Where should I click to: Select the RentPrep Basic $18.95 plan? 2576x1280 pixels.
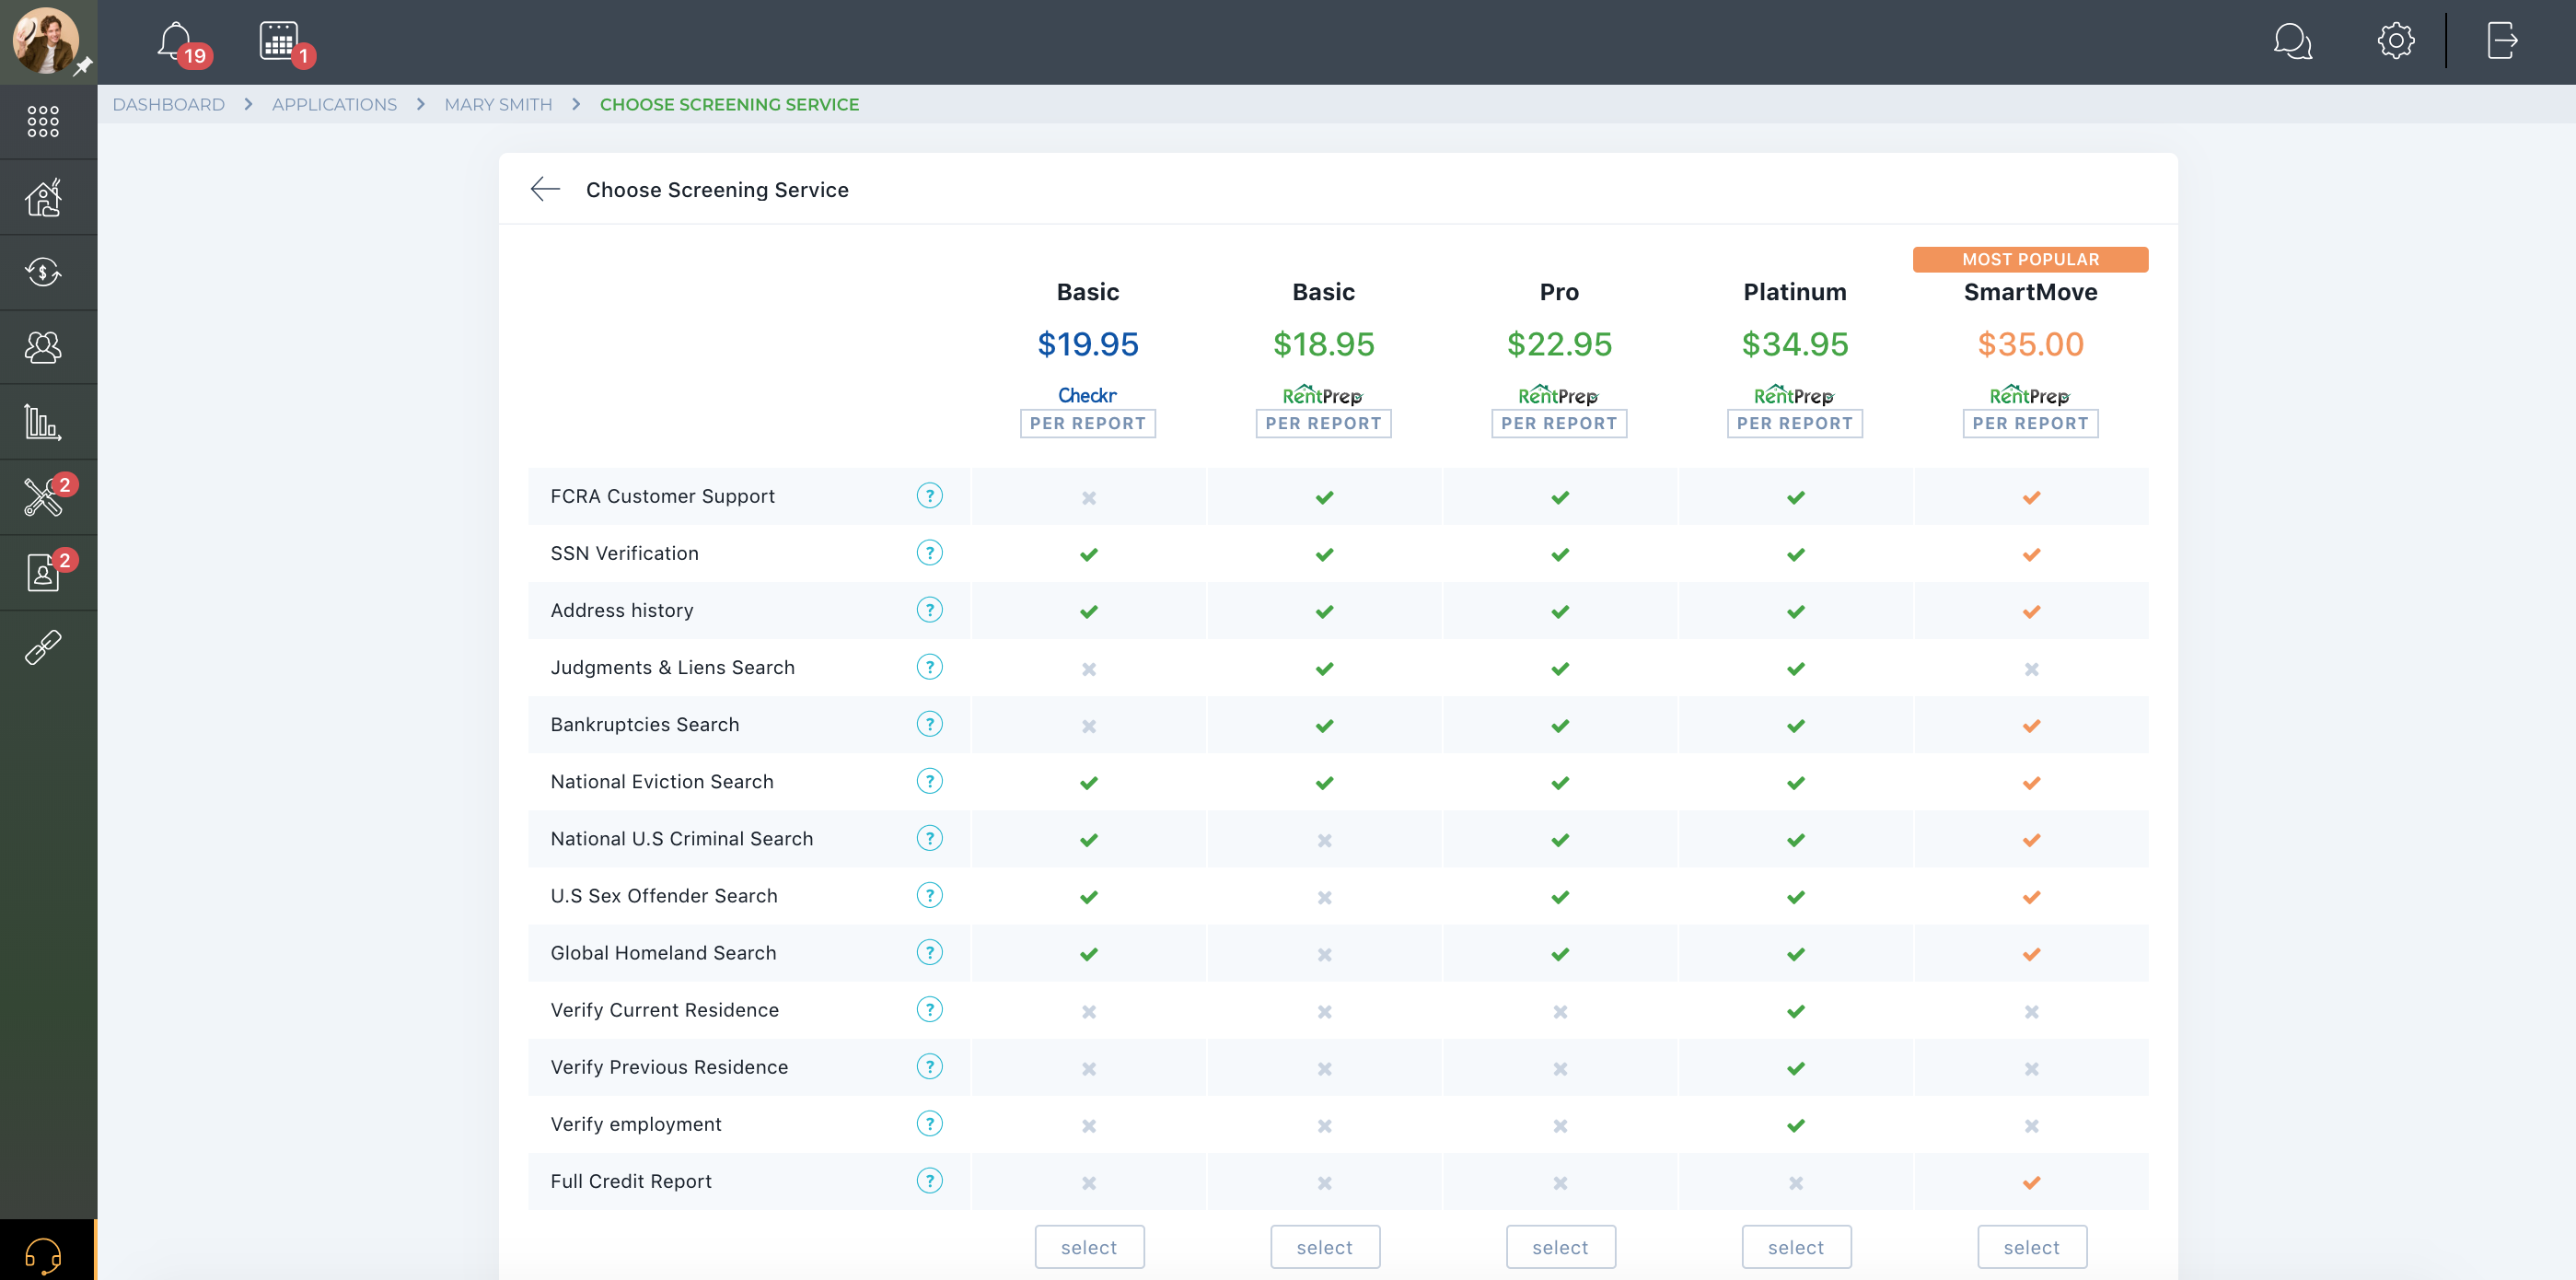point(1324,1247)
